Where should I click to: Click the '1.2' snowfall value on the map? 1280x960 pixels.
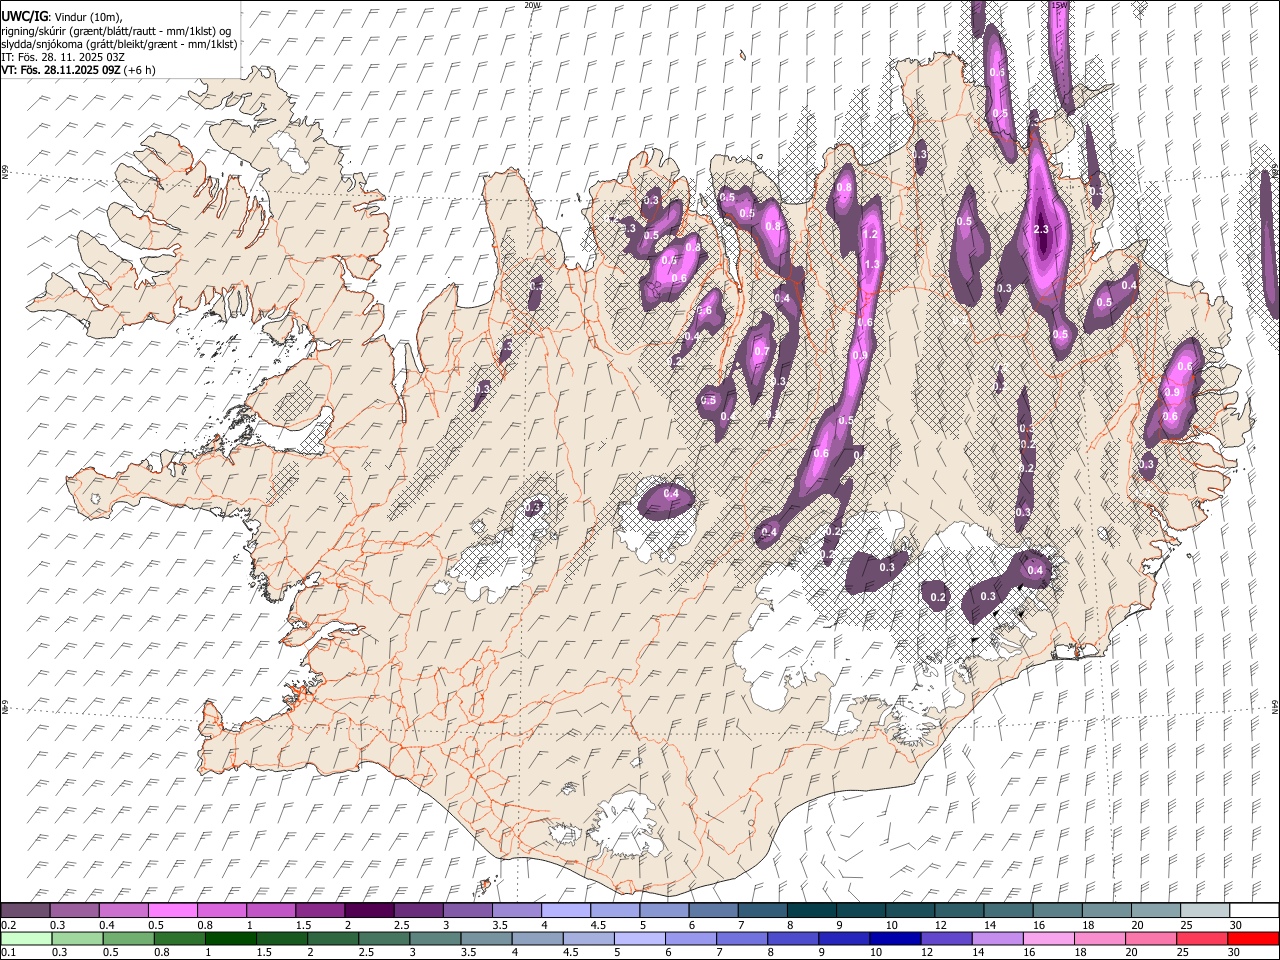[870, 234]
